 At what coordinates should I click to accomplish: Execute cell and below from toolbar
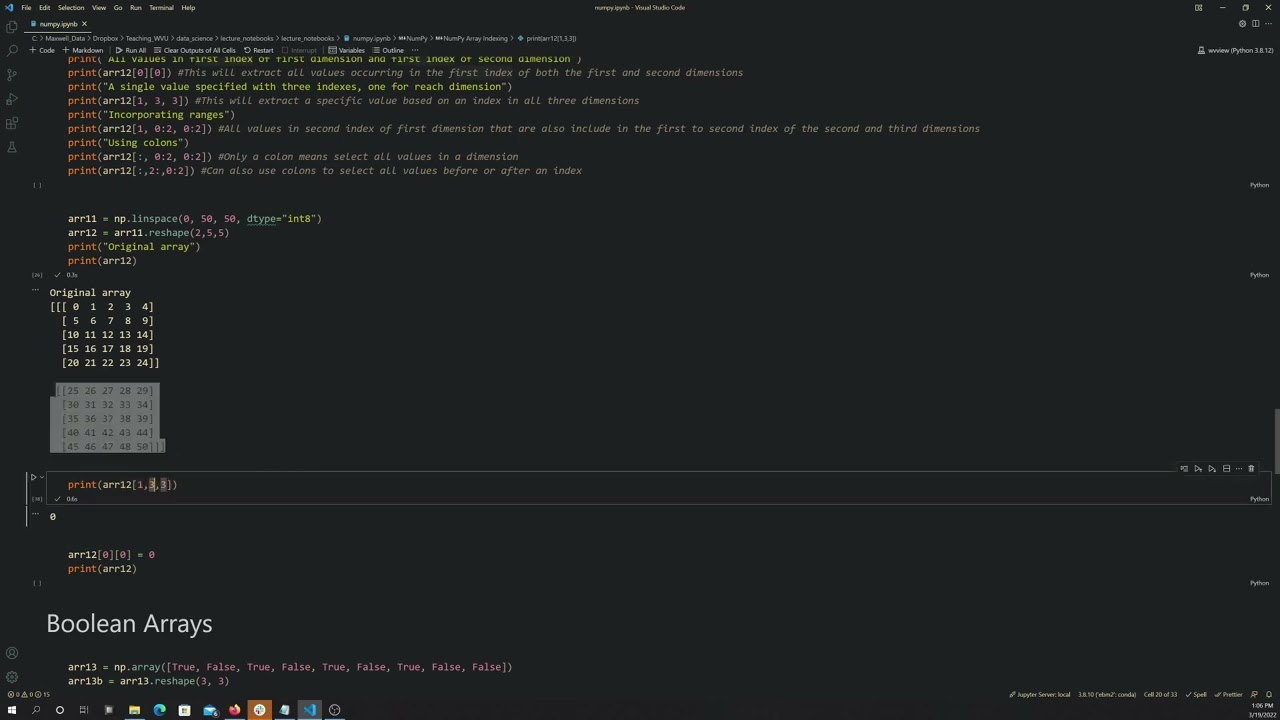(x=1212, y=468)
